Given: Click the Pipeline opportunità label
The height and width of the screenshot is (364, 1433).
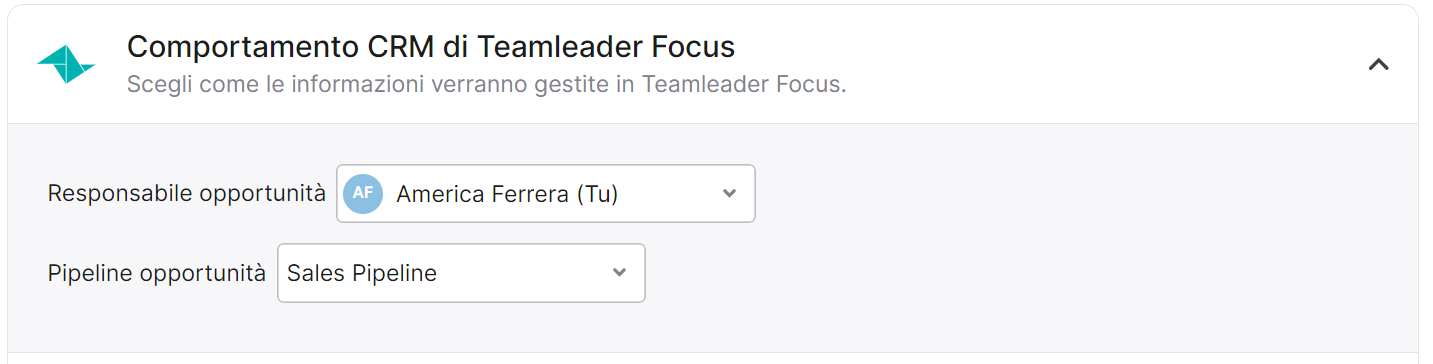Looking at the screenshot, I should tap(157, 273).
